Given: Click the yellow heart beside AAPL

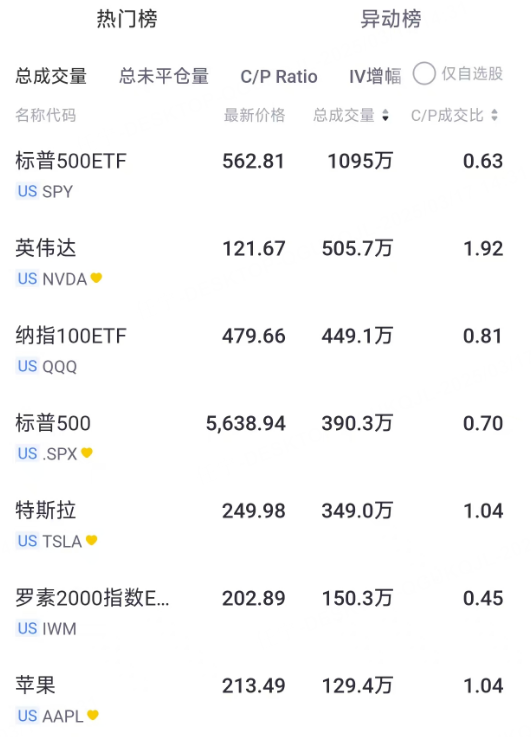Looking at the screenshot, I should [x=93, y=715].
